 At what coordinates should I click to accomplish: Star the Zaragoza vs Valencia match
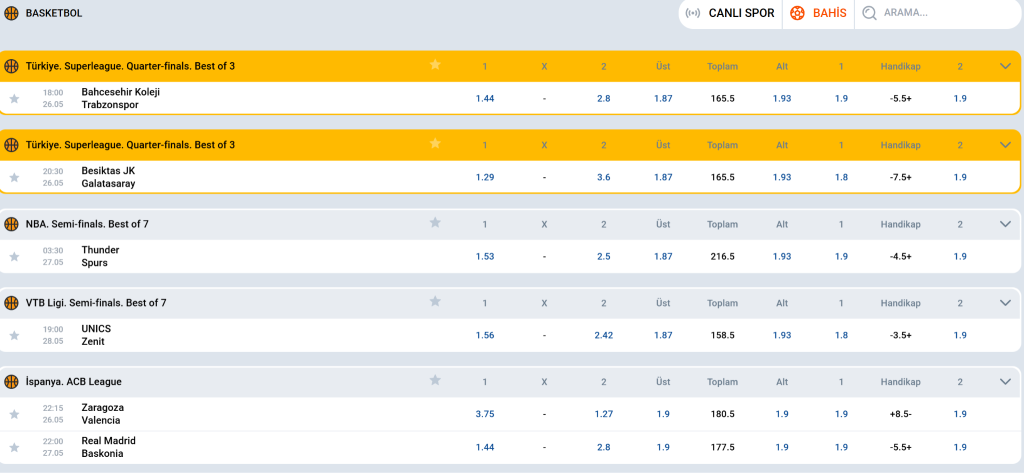(x=14, y=414)
